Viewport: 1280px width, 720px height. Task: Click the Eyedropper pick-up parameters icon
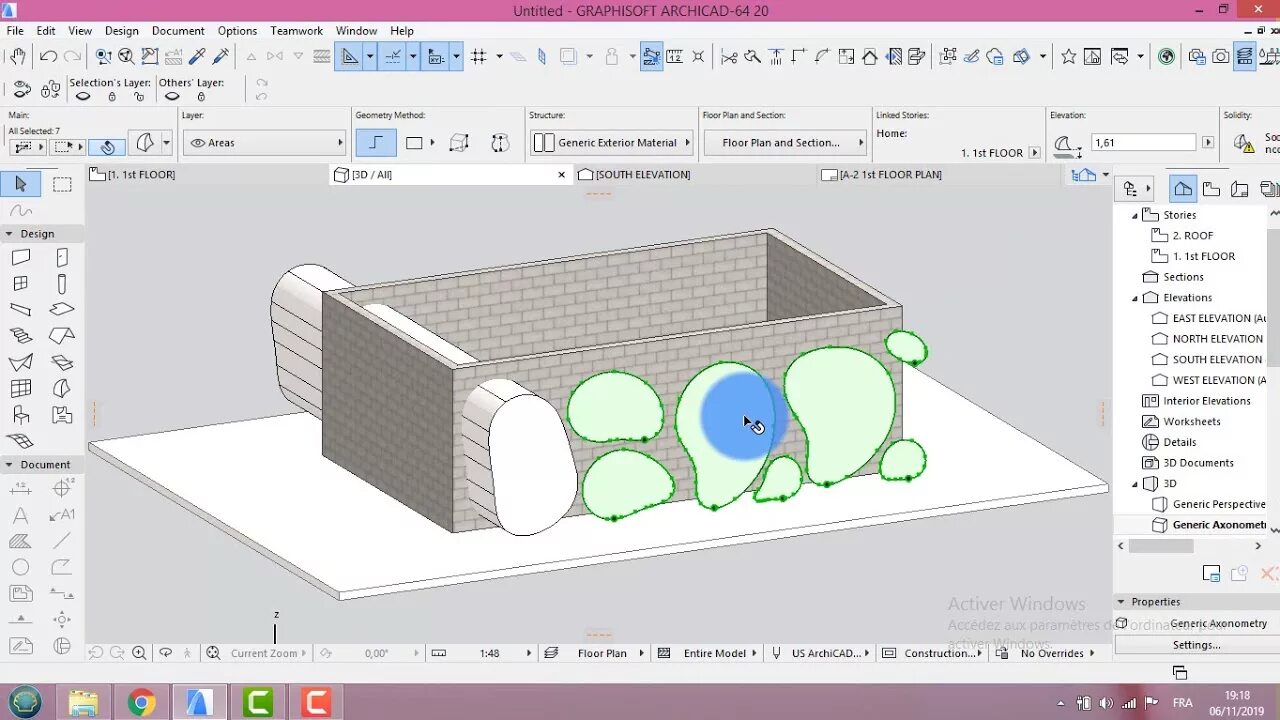coord(197,57)
